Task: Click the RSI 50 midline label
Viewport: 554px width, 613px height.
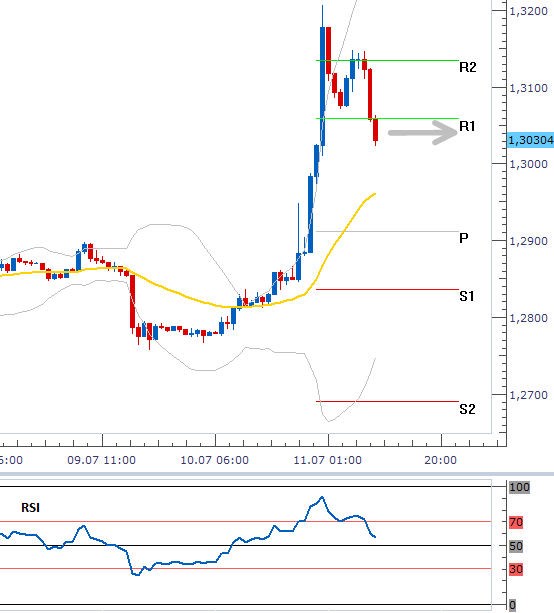Action: [x=516, y=547]
